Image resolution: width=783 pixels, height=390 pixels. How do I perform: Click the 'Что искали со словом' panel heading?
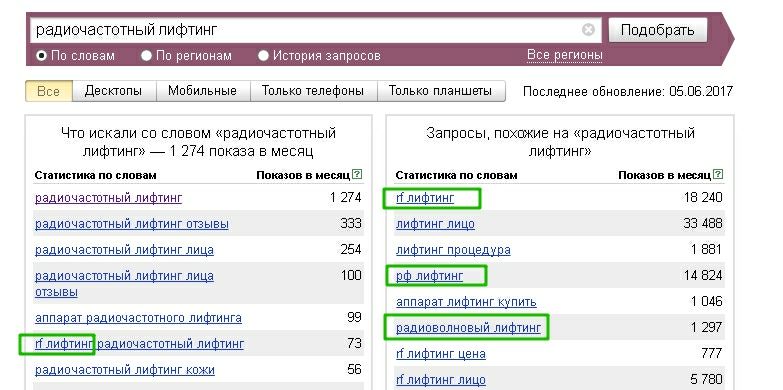(x=198, y=142)
